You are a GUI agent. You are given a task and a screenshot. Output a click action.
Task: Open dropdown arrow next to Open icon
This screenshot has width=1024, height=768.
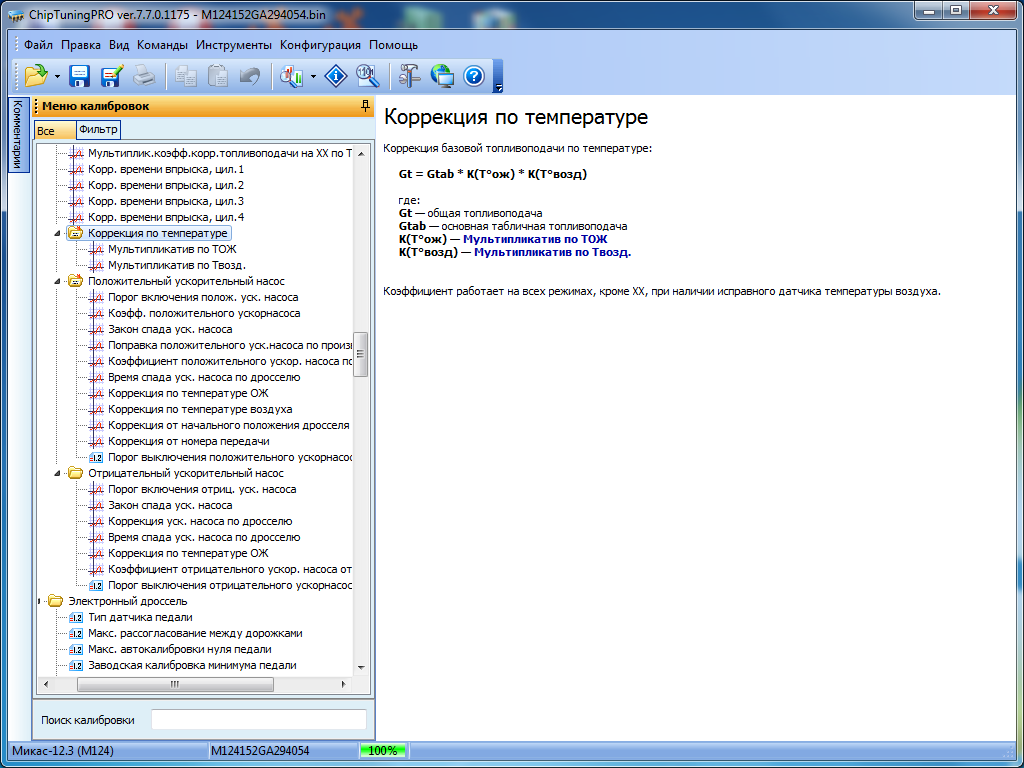coord(57,76)
